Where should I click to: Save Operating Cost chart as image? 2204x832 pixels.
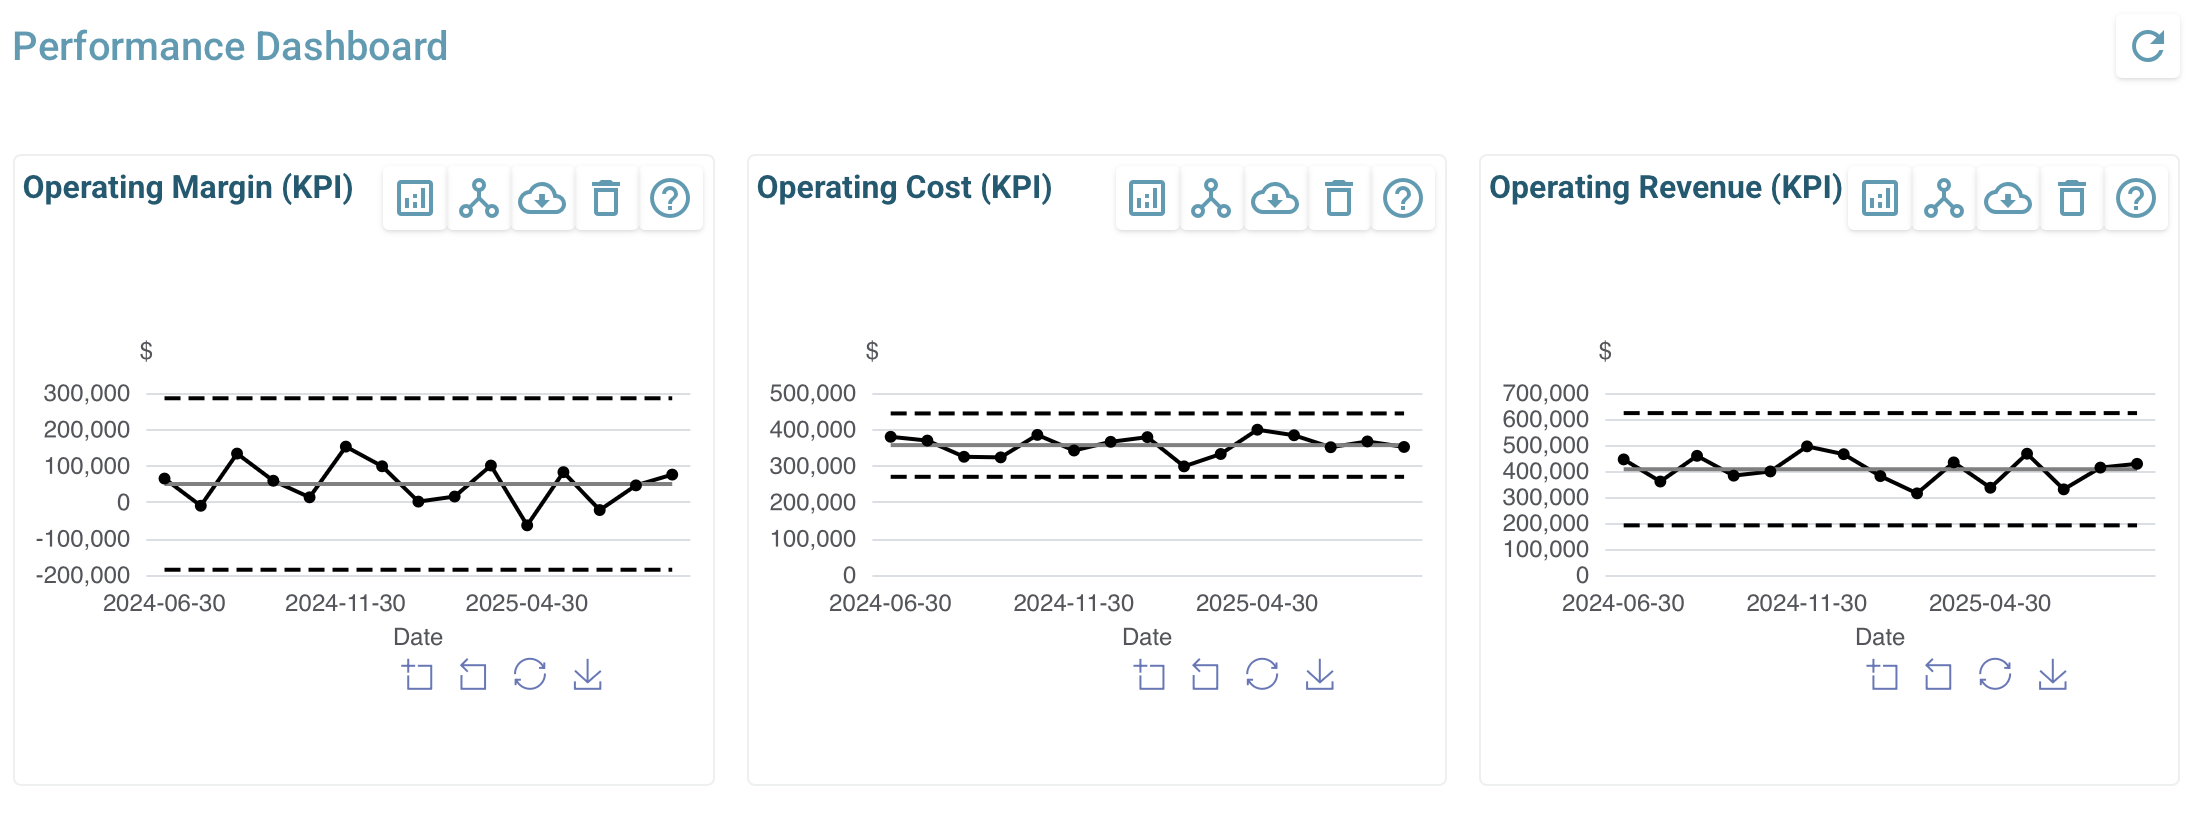point(1320,675)
